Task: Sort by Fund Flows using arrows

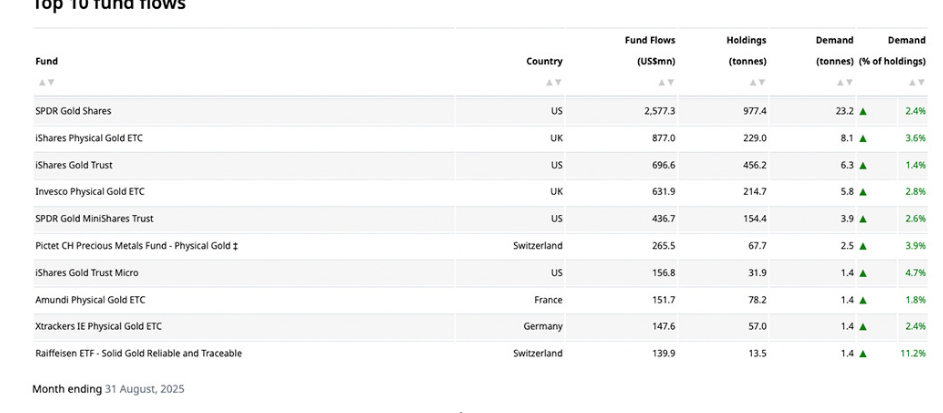Action: click(x=666, y=82)
